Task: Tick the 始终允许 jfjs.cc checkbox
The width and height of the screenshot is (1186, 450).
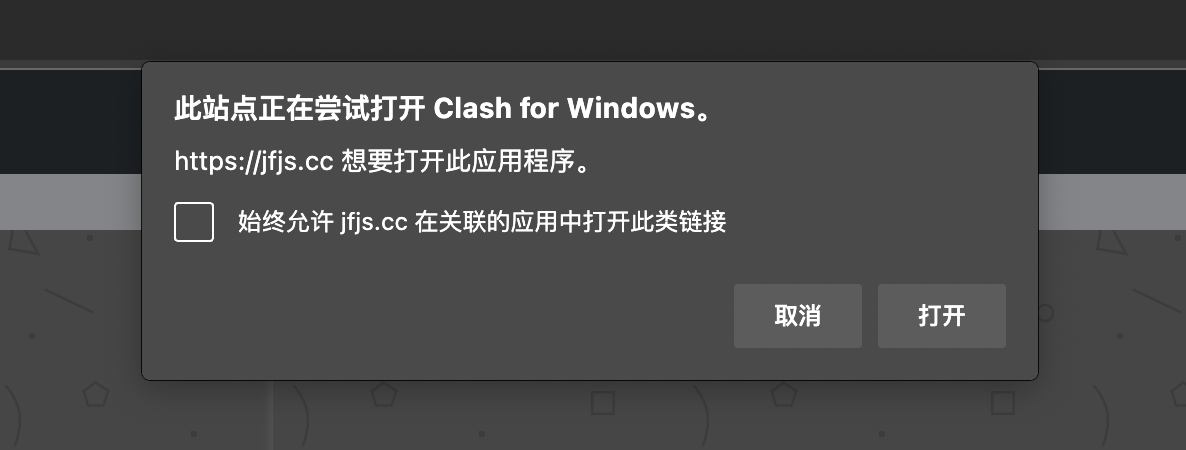Action: pyautogui.click(x=194, y=222)
